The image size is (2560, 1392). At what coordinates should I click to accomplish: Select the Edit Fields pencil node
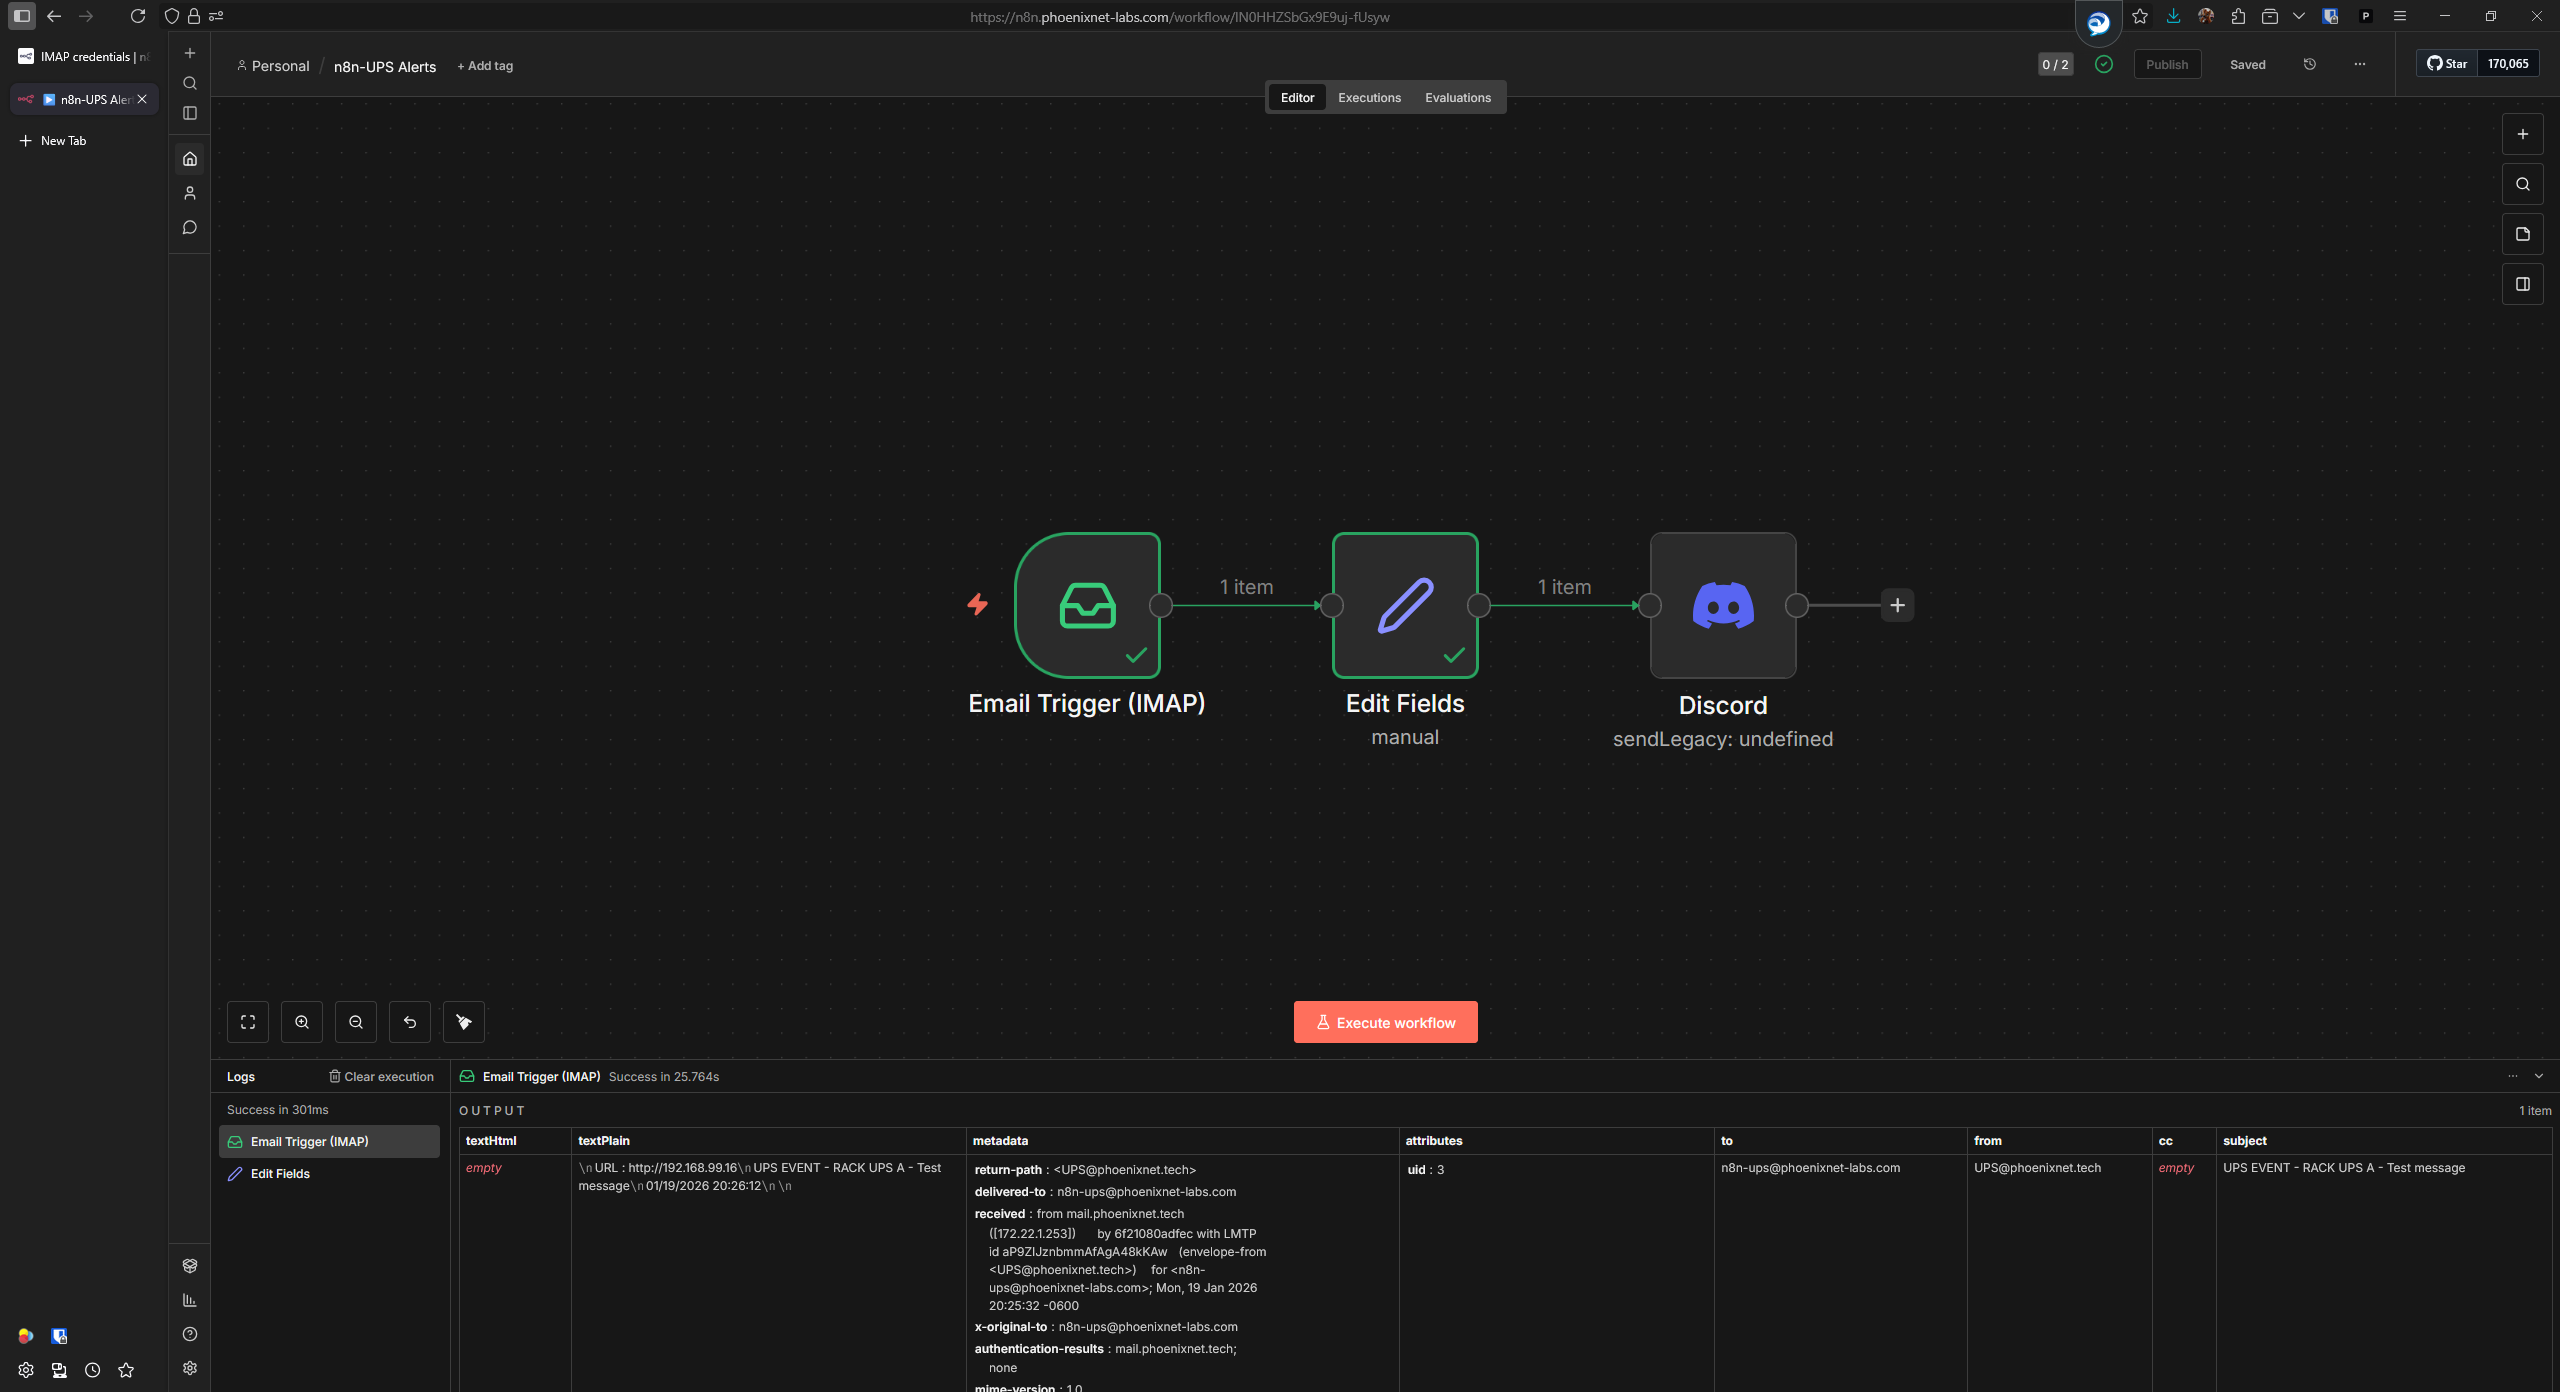tap(1404, 605)
